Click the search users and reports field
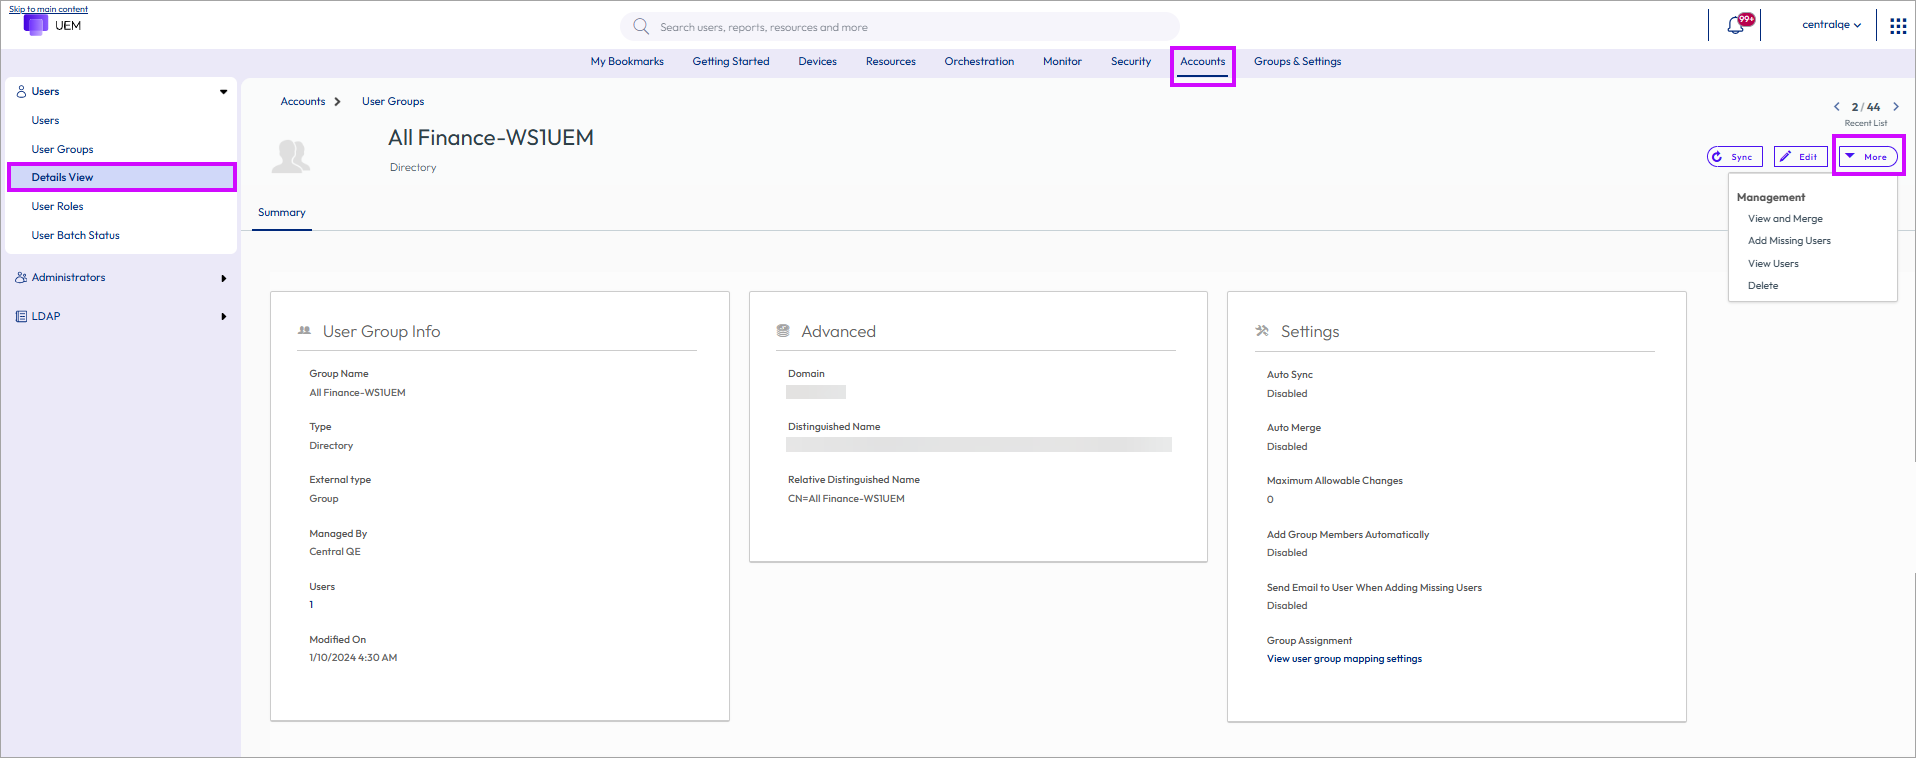The height and width of the screenshot is (758, 1916). point(900,27)
